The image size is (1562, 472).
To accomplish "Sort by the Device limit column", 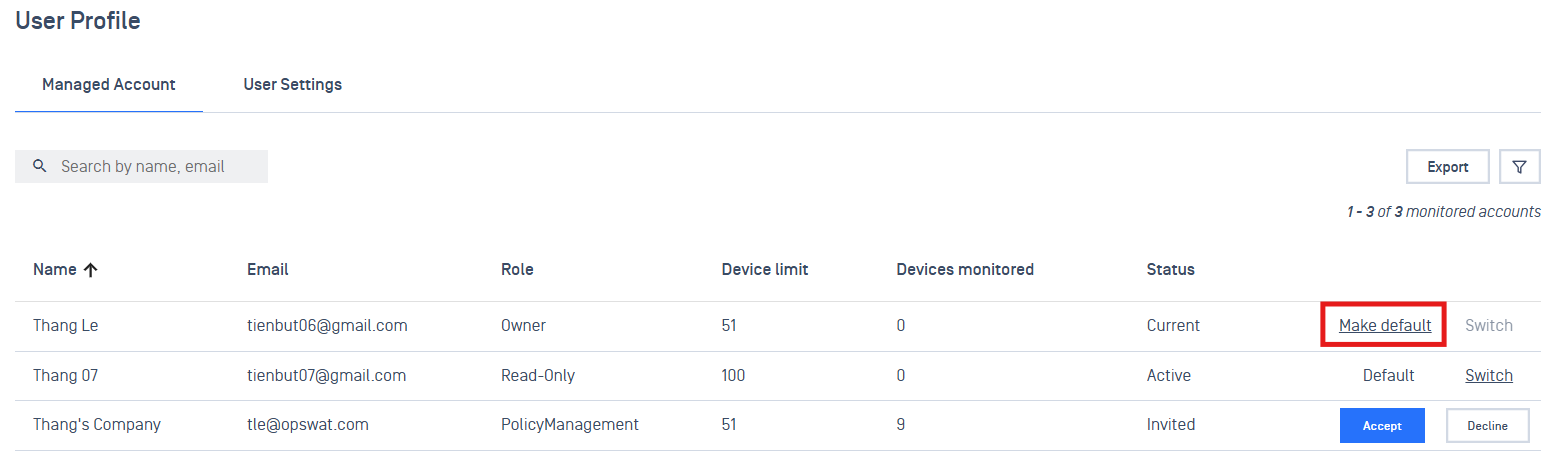I will coord(764,270).
